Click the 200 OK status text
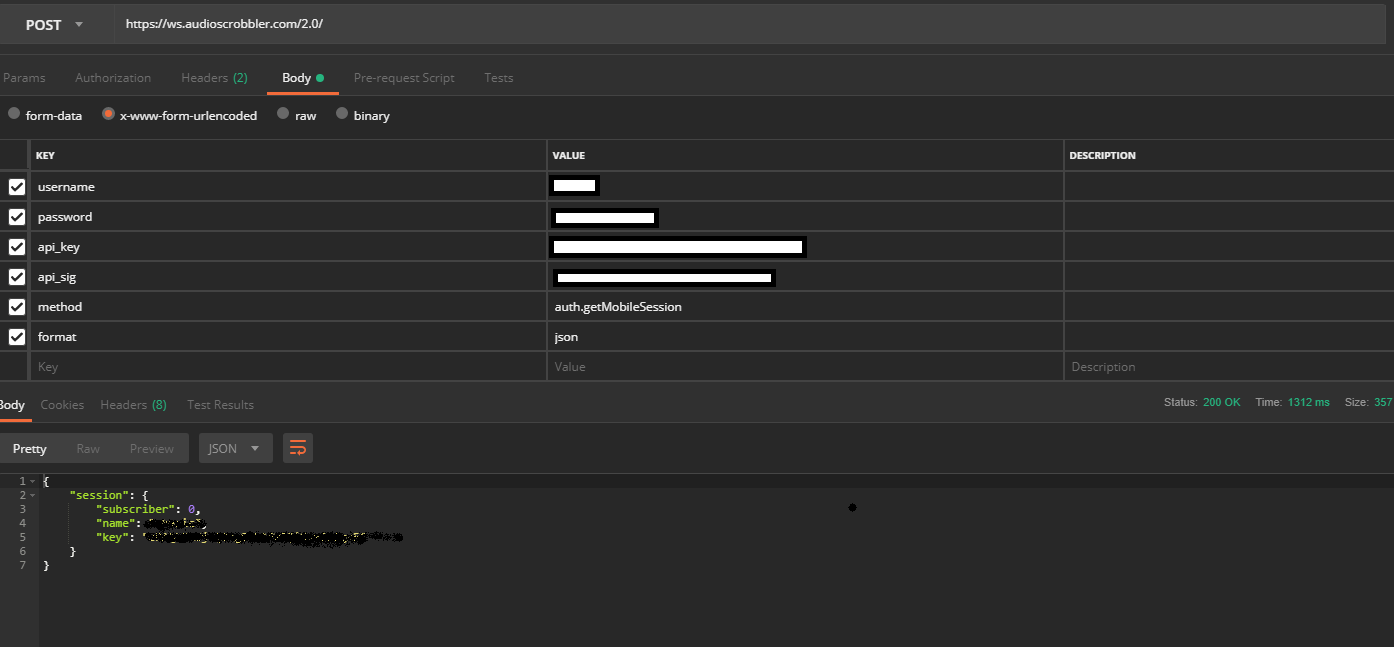Screen dimensions: 1394x647 (1221, 402)
